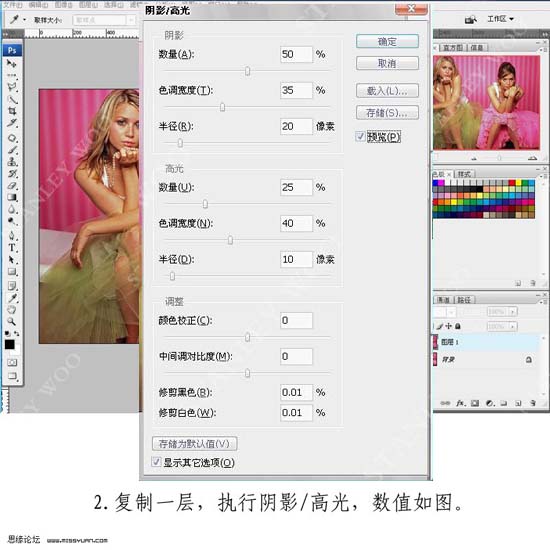This screenshot has height=550, width=550.
Task: Toggle the lock-all icon in Layers panel
Action: coord(458,326)
